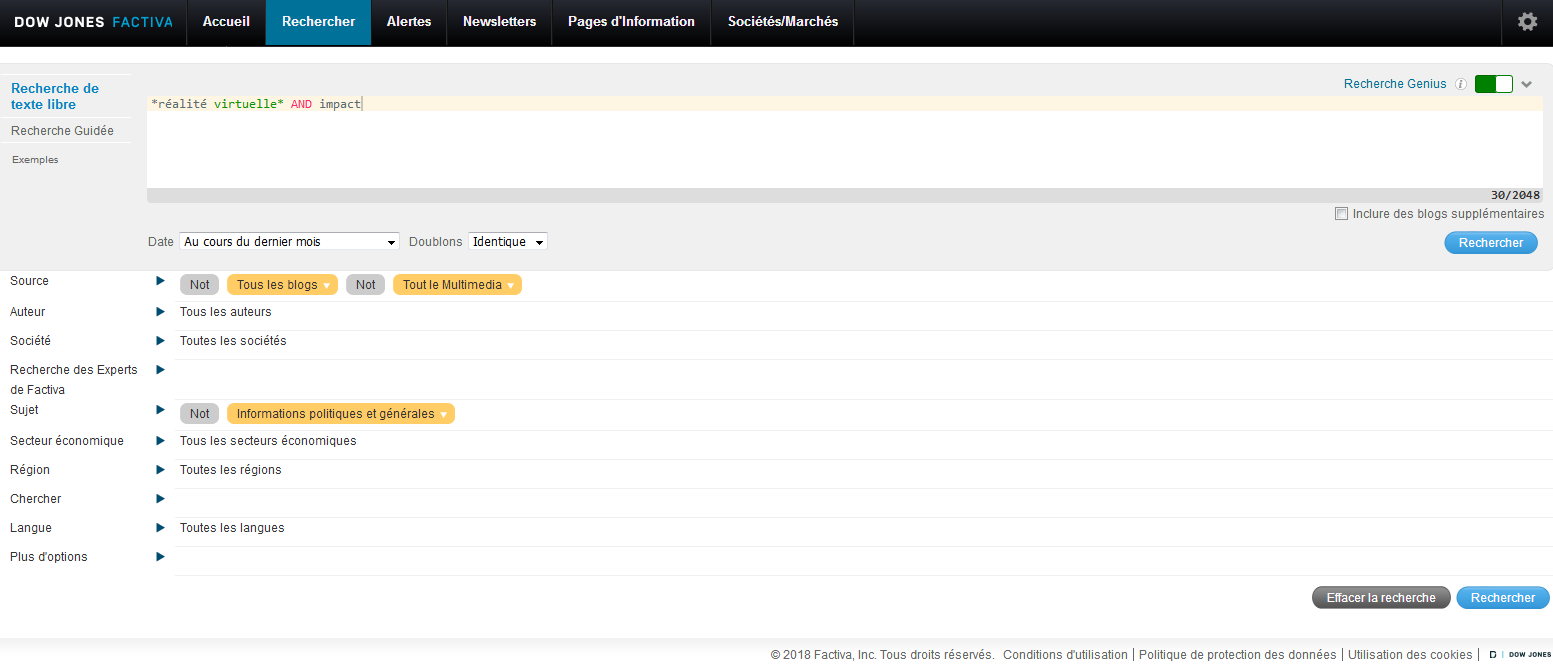Open the Doublons dropdown
The width and height of the screenshot is (1553, 667).
(x=508, y=242)
